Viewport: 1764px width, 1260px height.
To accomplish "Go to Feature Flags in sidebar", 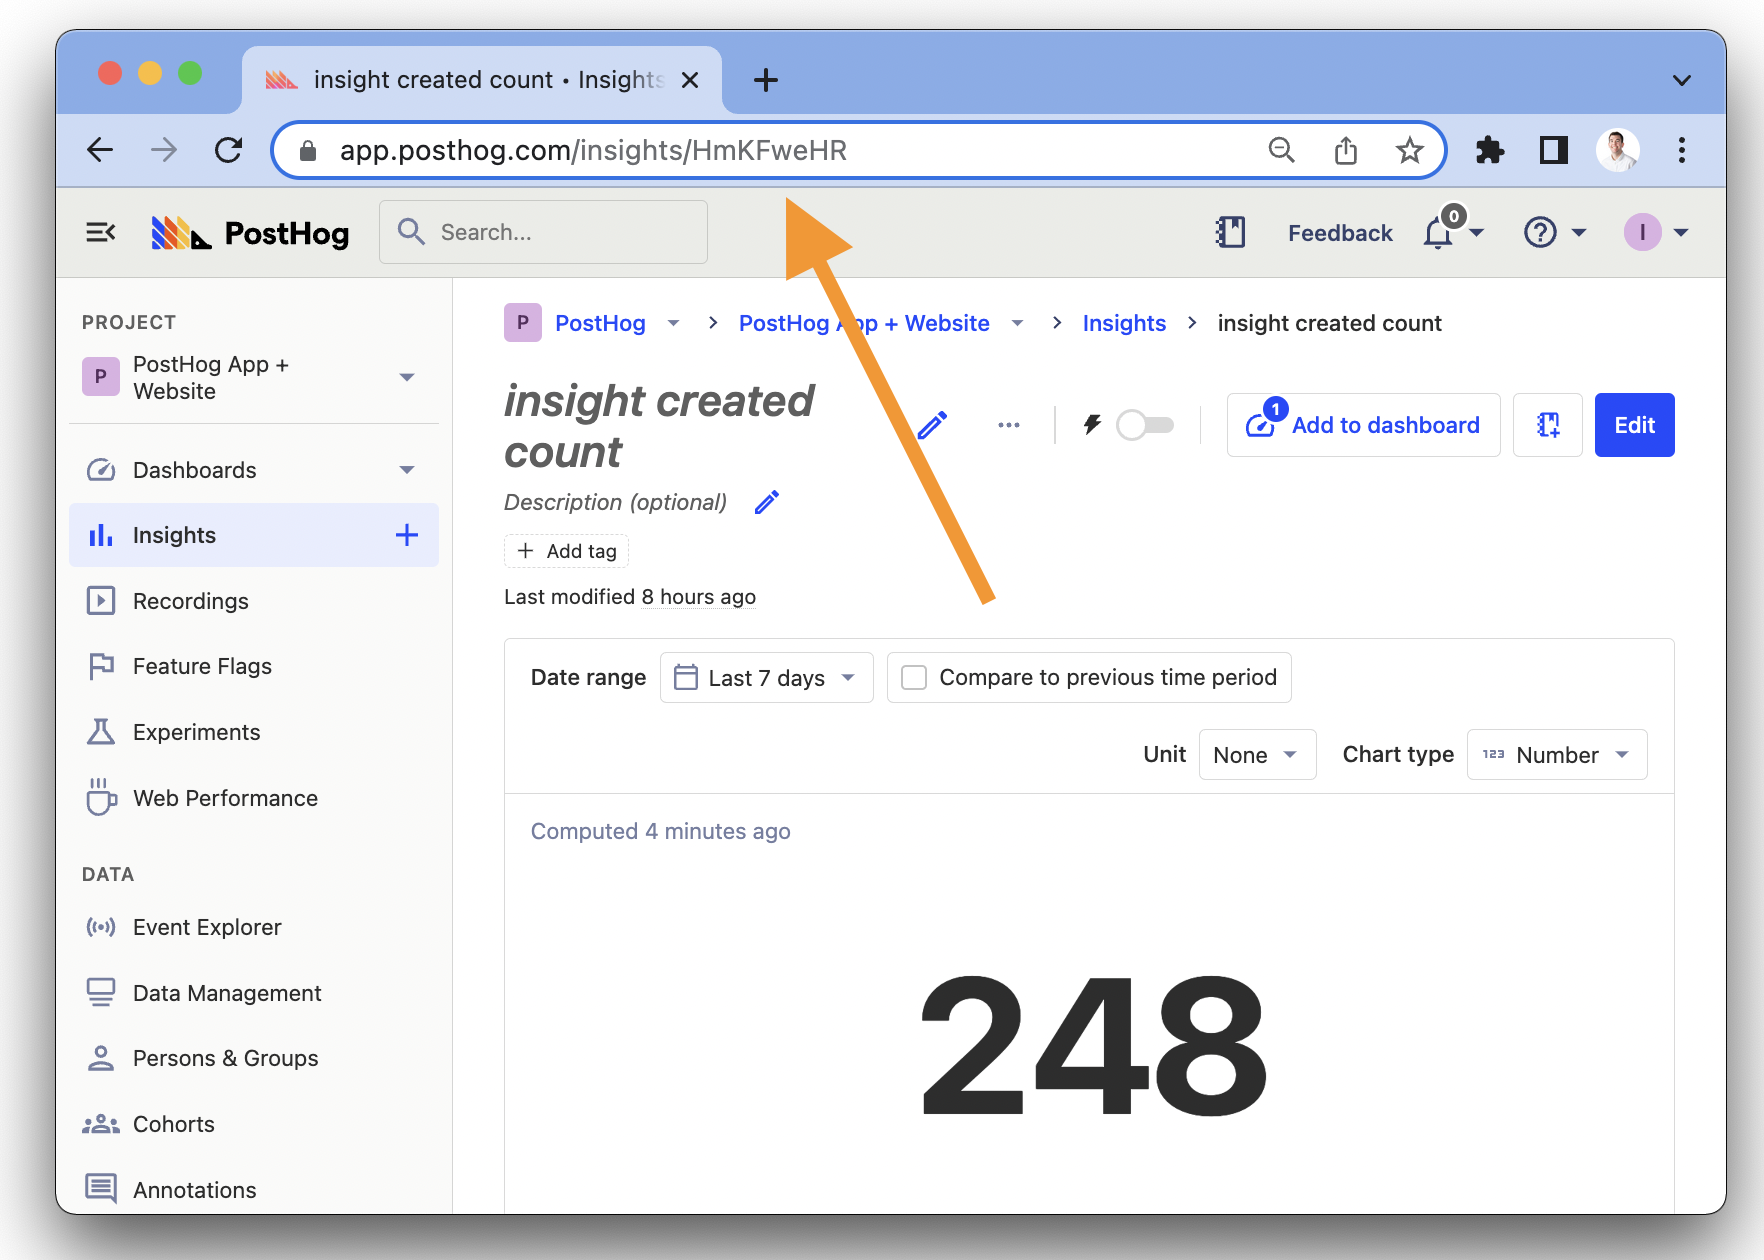I will [202, 666].
